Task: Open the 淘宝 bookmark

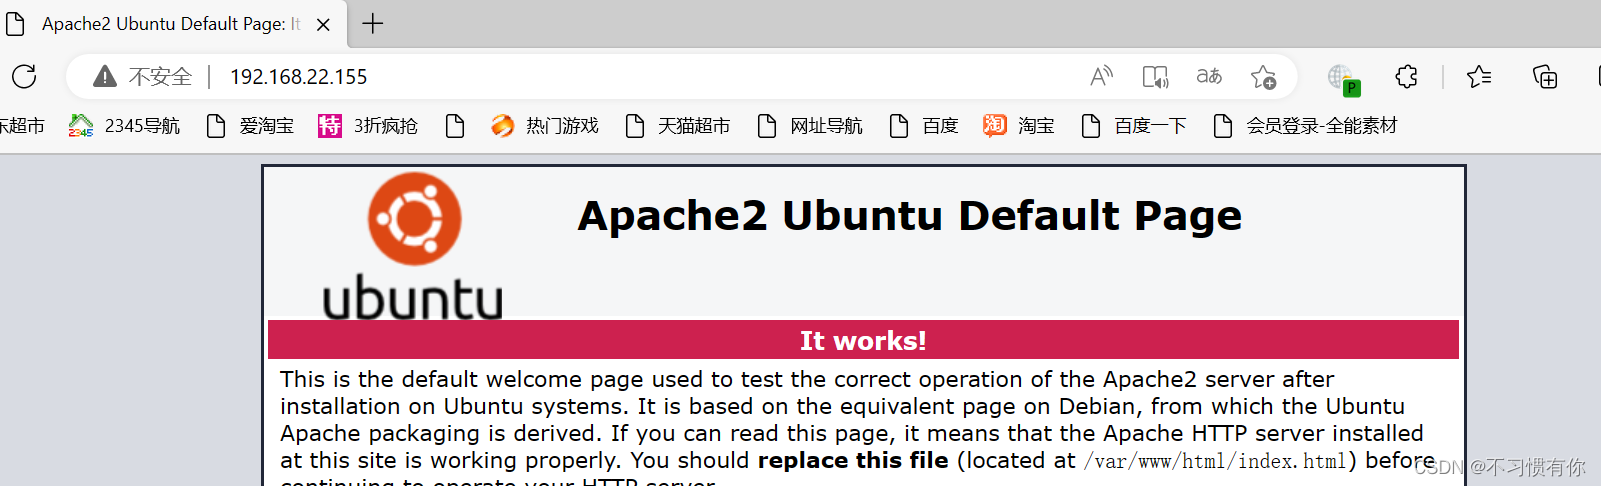Action: tap(1018, 126)
